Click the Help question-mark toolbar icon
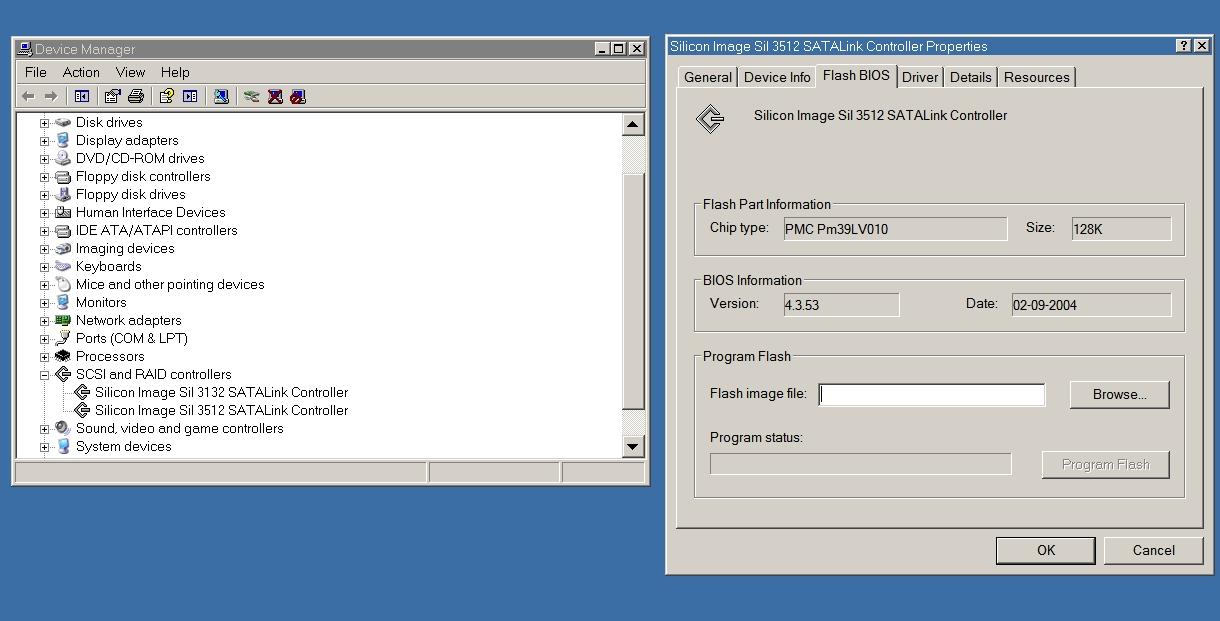Viewport: 1220px width, 621px height. click(166, 96)
